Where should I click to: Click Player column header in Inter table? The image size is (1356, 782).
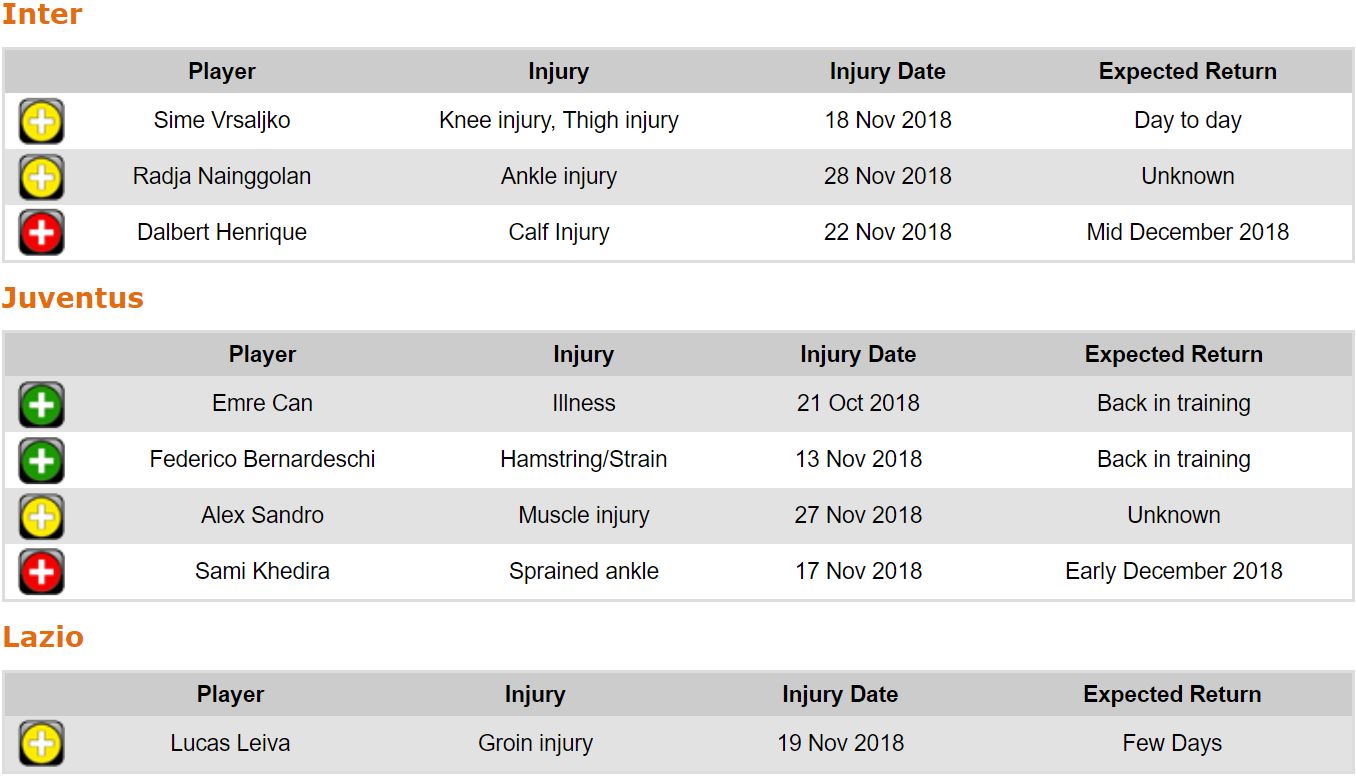[222, 71]
